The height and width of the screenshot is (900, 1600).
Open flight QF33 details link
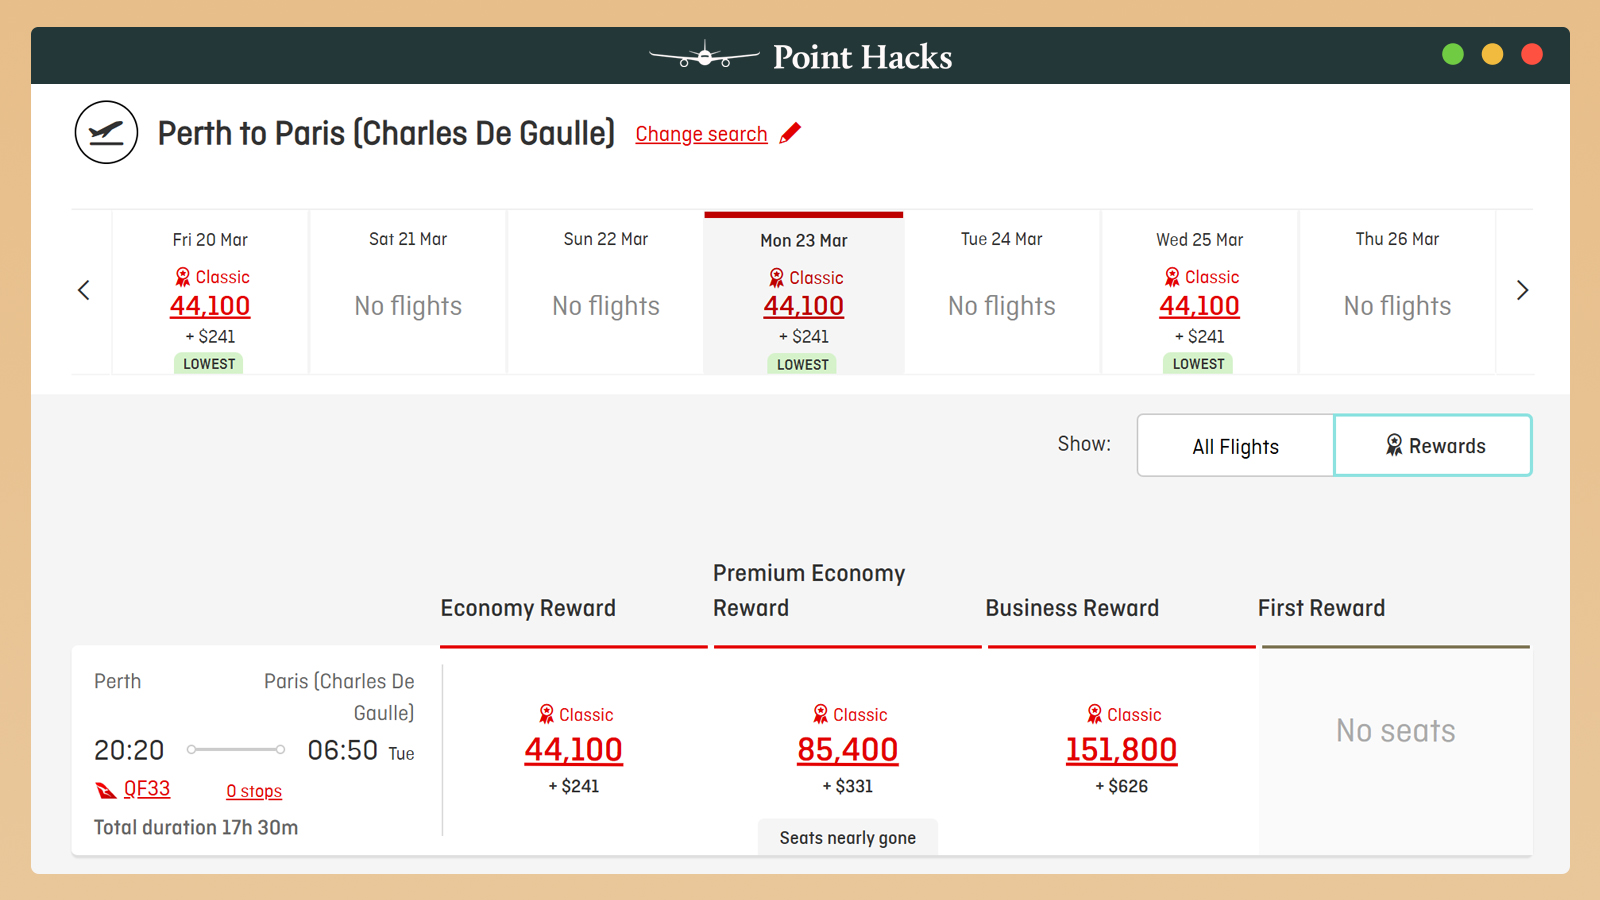tap(147, 789)
